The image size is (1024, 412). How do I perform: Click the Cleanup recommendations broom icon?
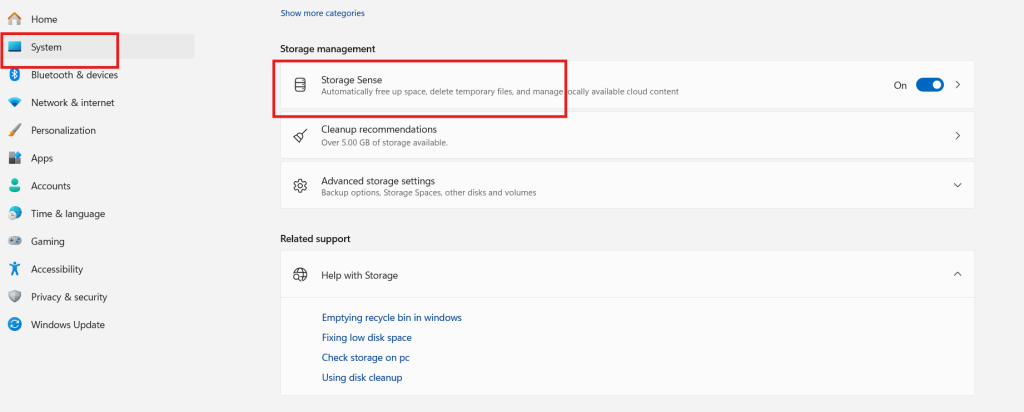[x=300, y=135]
